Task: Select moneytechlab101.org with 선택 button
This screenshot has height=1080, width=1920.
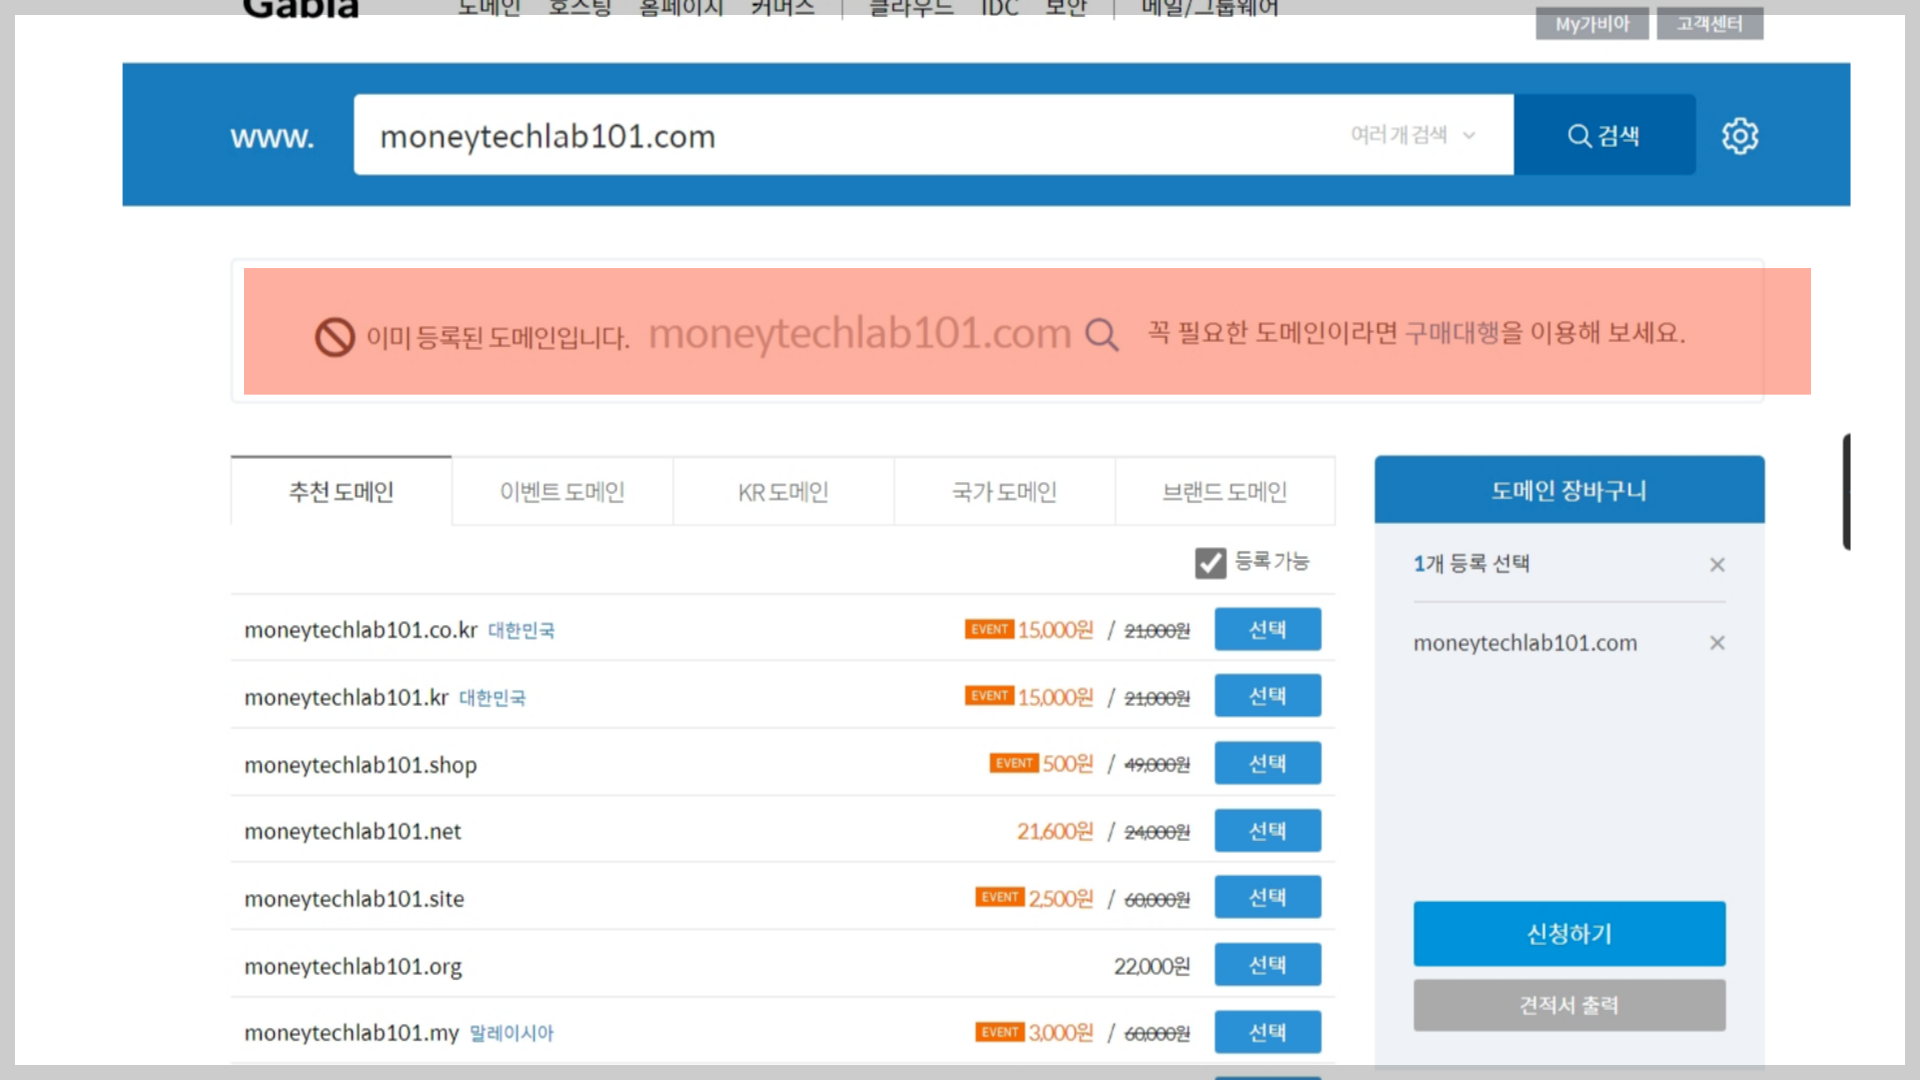Action: coord(1267,965)
